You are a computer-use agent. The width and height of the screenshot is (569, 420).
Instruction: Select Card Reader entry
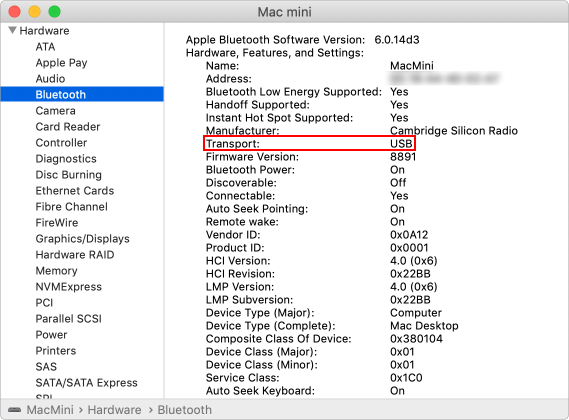click(68, 127)
